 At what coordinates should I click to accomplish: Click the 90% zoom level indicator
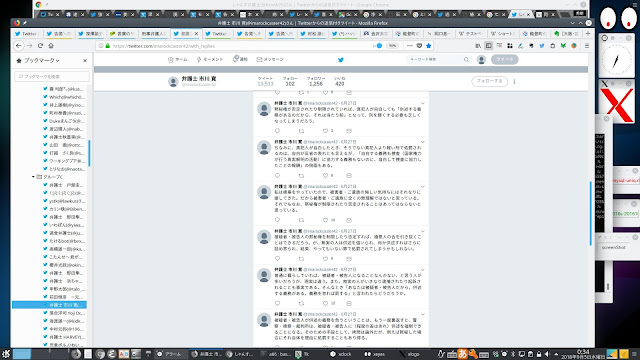pyautogui.click(x=392, y=46)
